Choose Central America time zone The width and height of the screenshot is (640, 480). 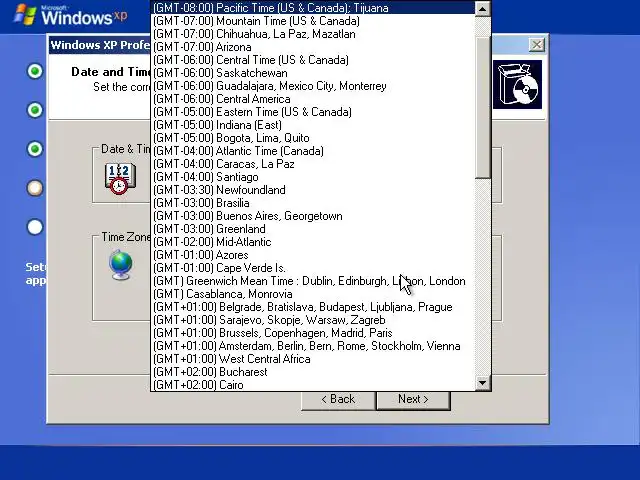pos(313,99)
